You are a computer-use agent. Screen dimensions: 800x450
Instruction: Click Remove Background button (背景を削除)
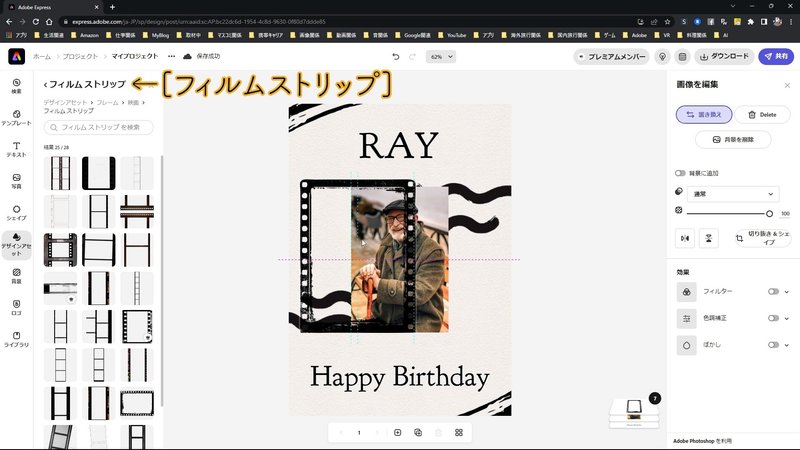(x=733, y=139)
